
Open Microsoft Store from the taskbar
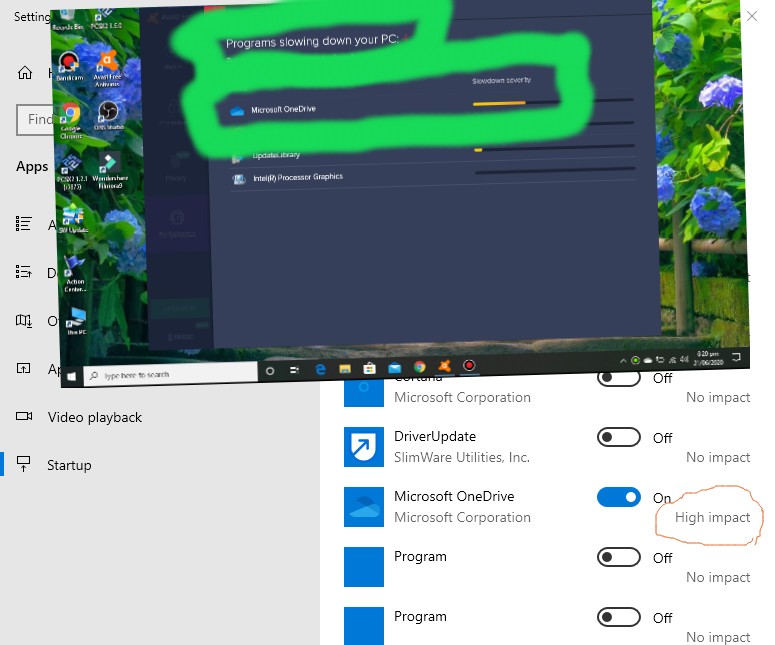click(x=369, y=368)
